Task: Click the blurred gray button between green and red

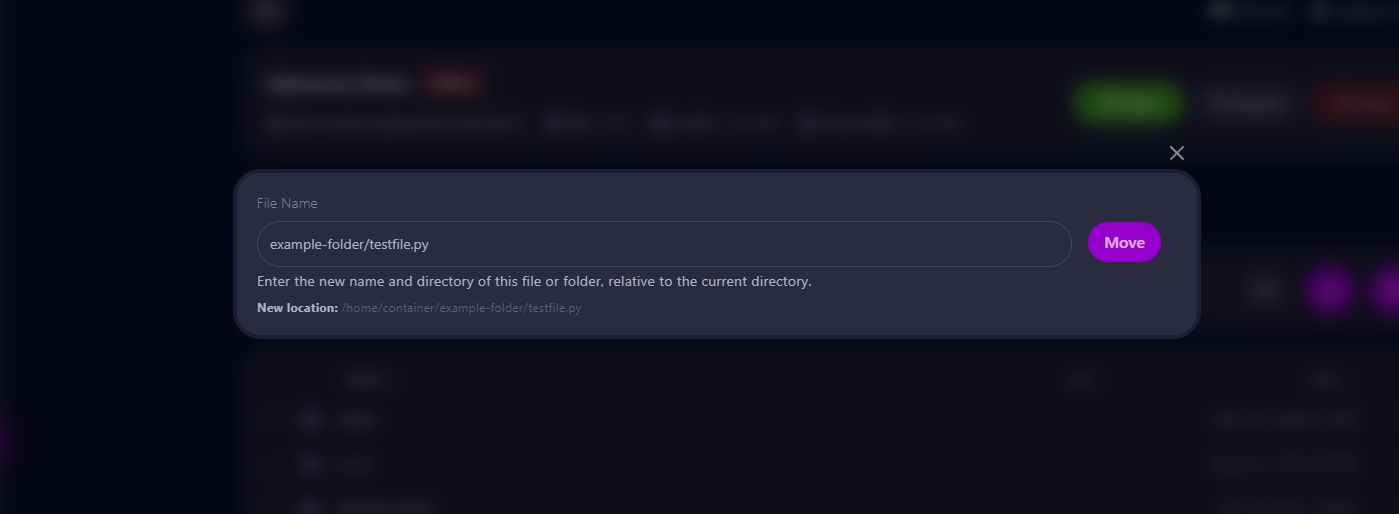Action: tap(1249, 103)
